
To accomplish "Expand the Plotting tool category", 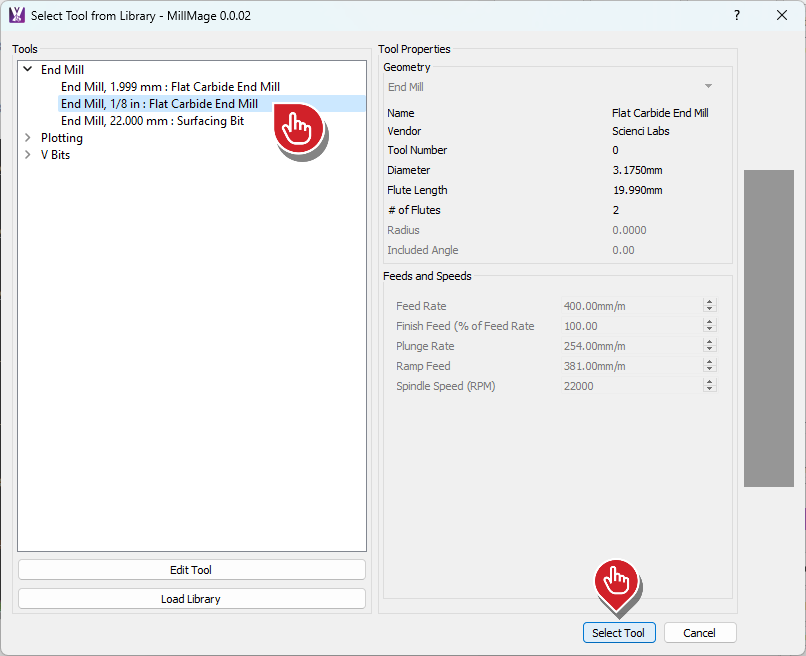I will click(x=28, y=138).
